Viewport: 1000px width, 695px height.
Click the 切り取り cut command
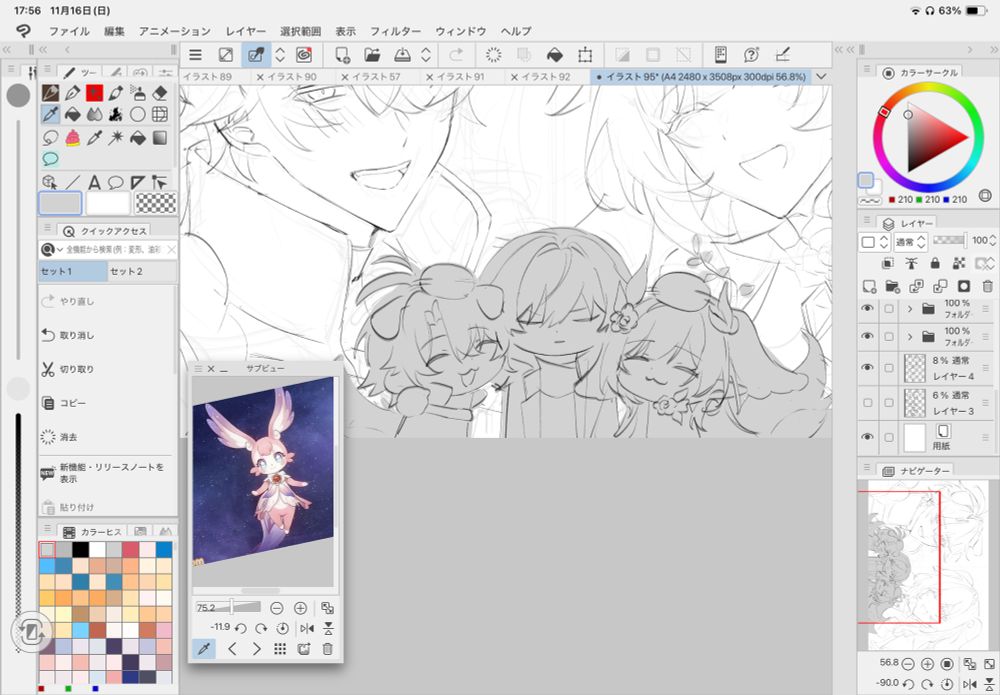coord(107,369)
